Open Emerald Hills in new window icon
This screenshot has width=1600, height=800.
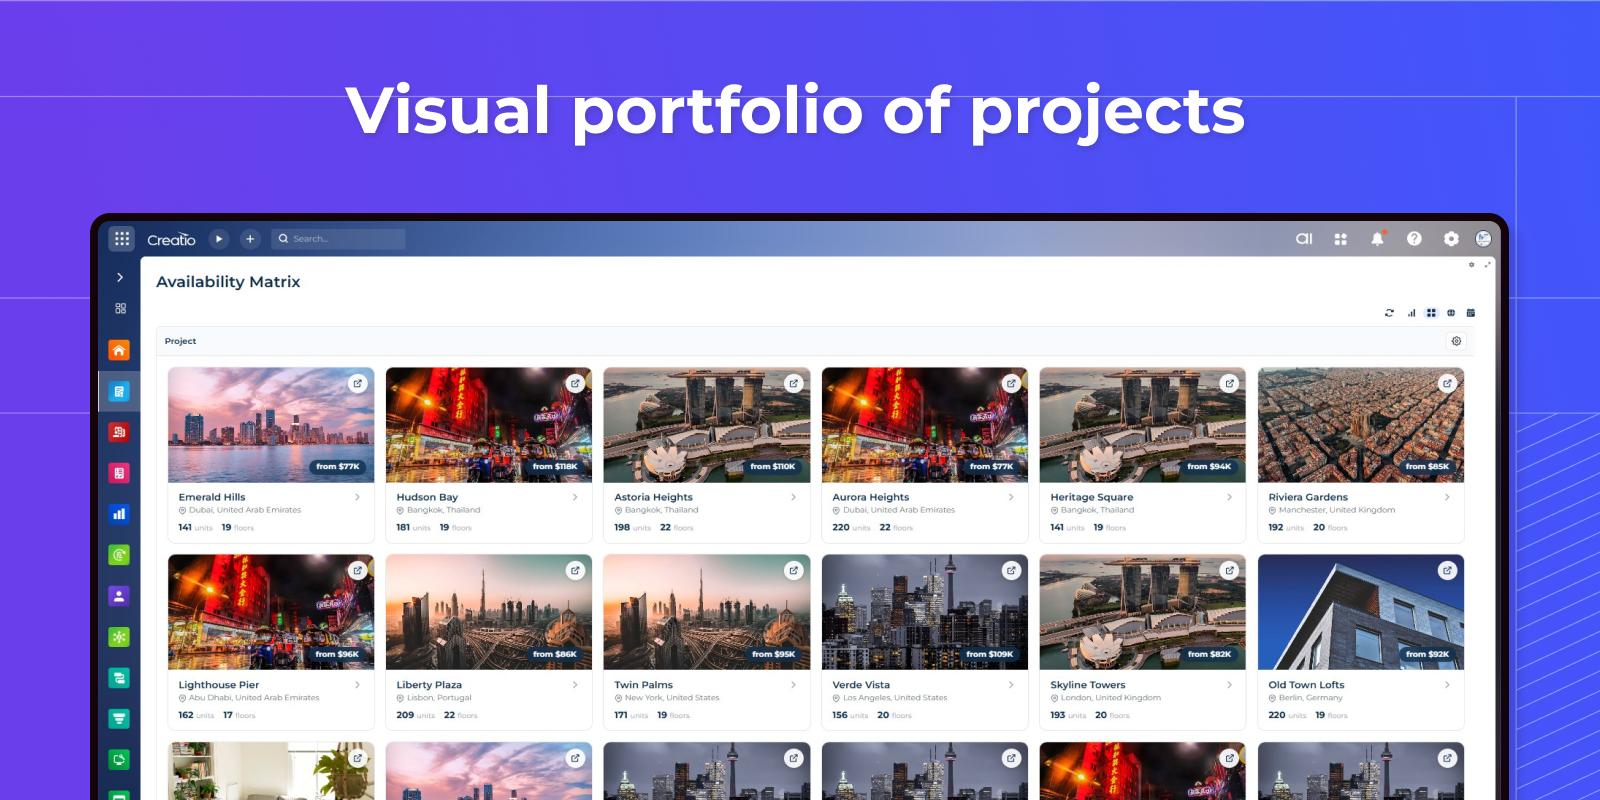pyautogui.click(x=357, y=383)
